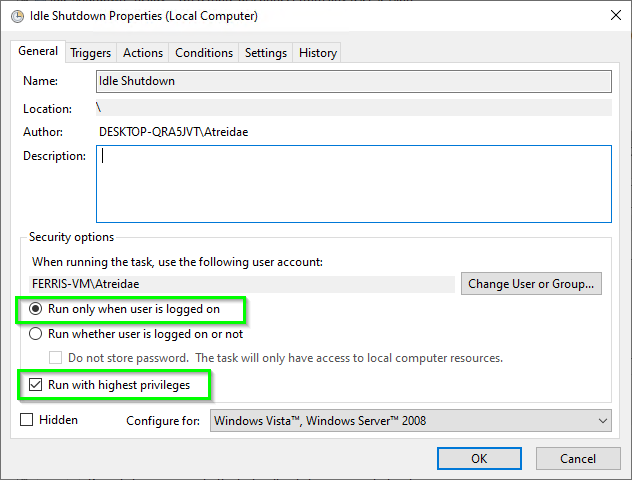Switch to the General tab
632x480 pixels.
(x=38, y=51)
